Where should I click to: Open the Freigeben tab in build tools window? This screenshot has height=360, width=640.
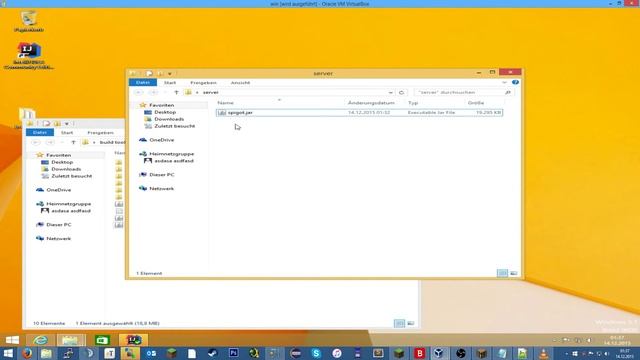coord(100,133)
